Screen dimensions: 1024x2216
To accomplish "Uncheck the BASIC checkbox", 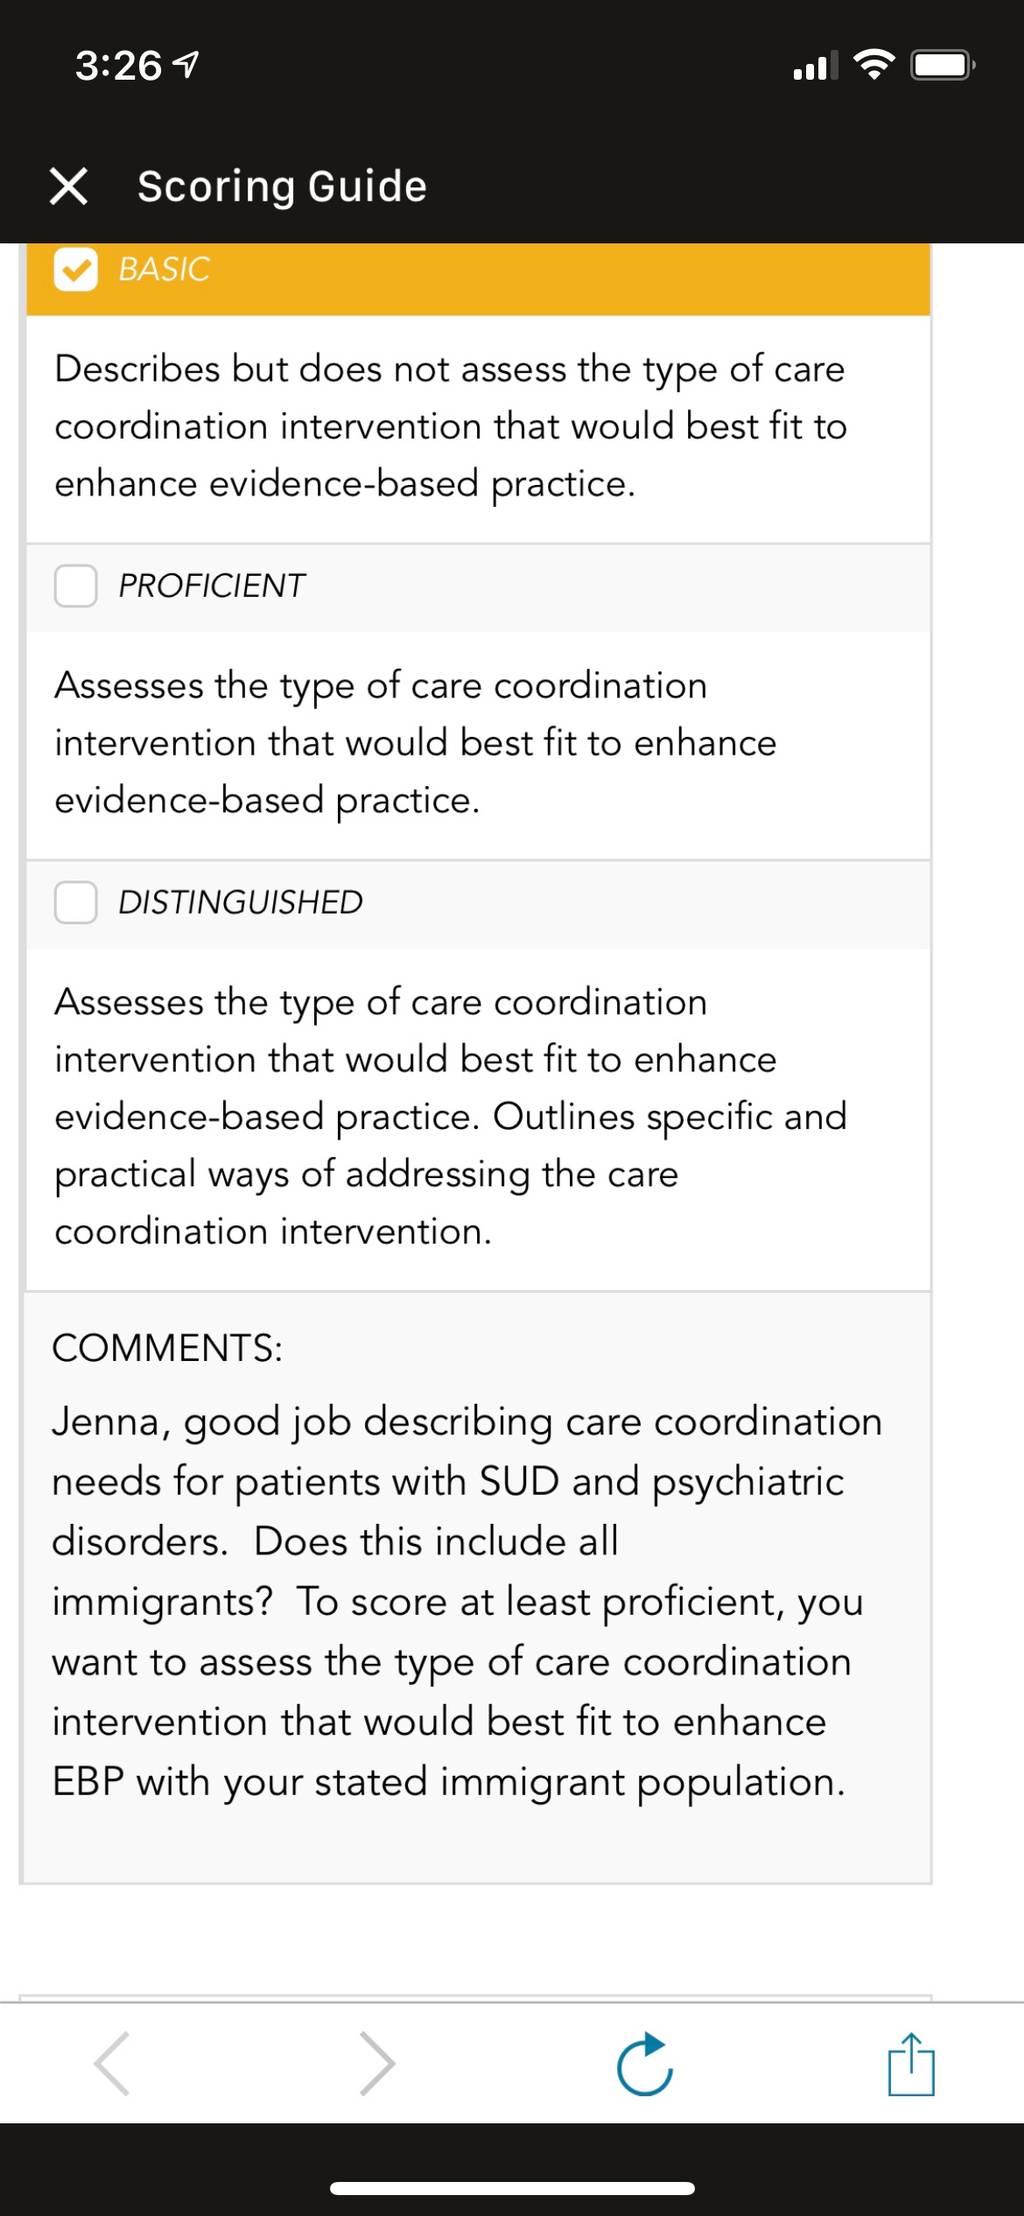I will (x=76, y=269).
